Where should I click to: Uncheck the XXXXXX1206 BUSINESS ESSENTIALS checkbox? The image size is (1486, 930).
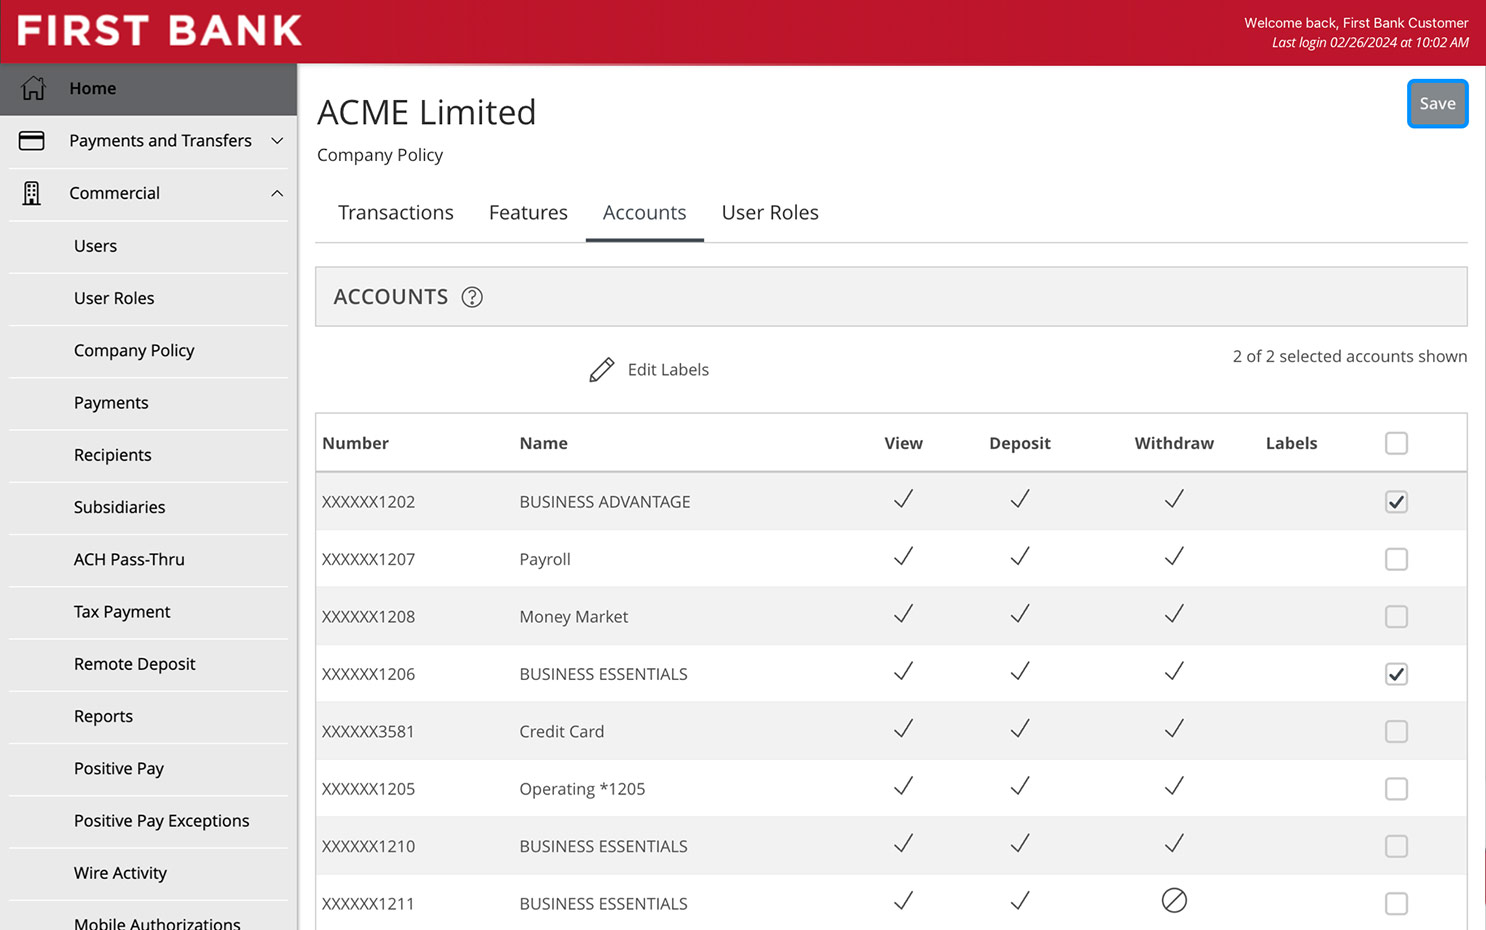click(1396, 674)
